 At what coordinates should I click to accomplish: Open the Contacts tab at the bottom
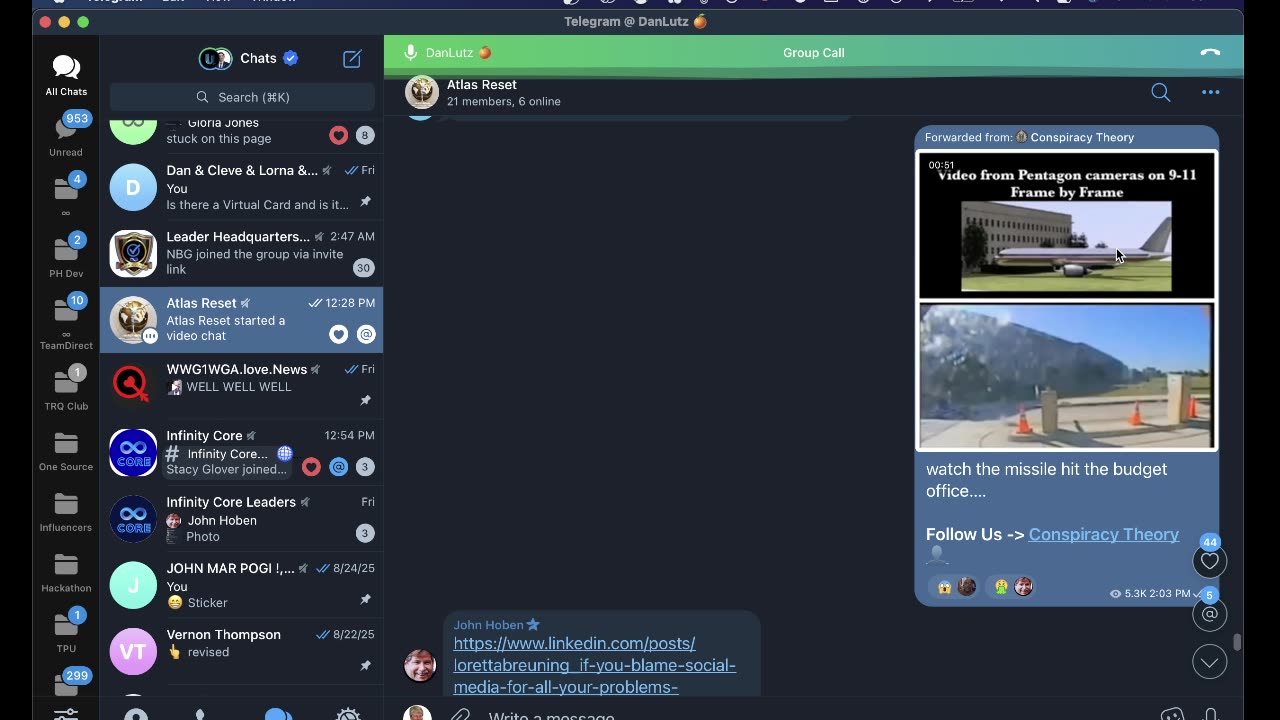(x=136, y=713)
